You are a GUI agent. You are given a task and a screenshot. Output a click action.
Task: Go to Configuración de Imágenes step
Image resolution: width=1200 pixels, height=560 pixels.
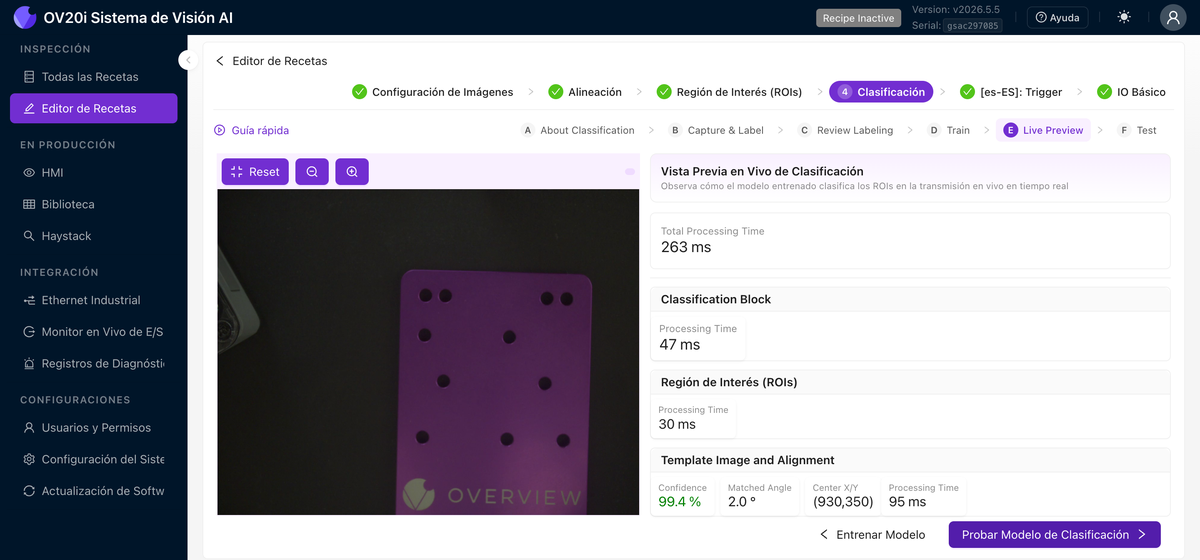433,92
